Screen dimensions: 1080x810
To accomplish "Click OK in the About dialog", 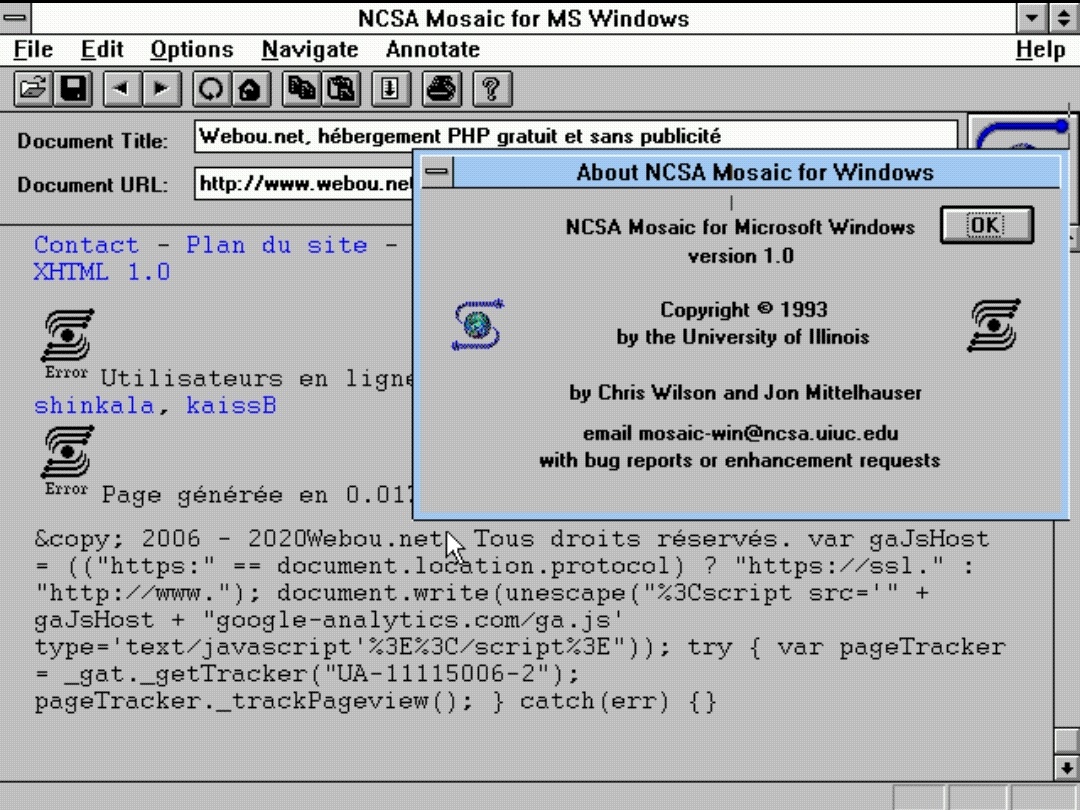I will (986, 225).
